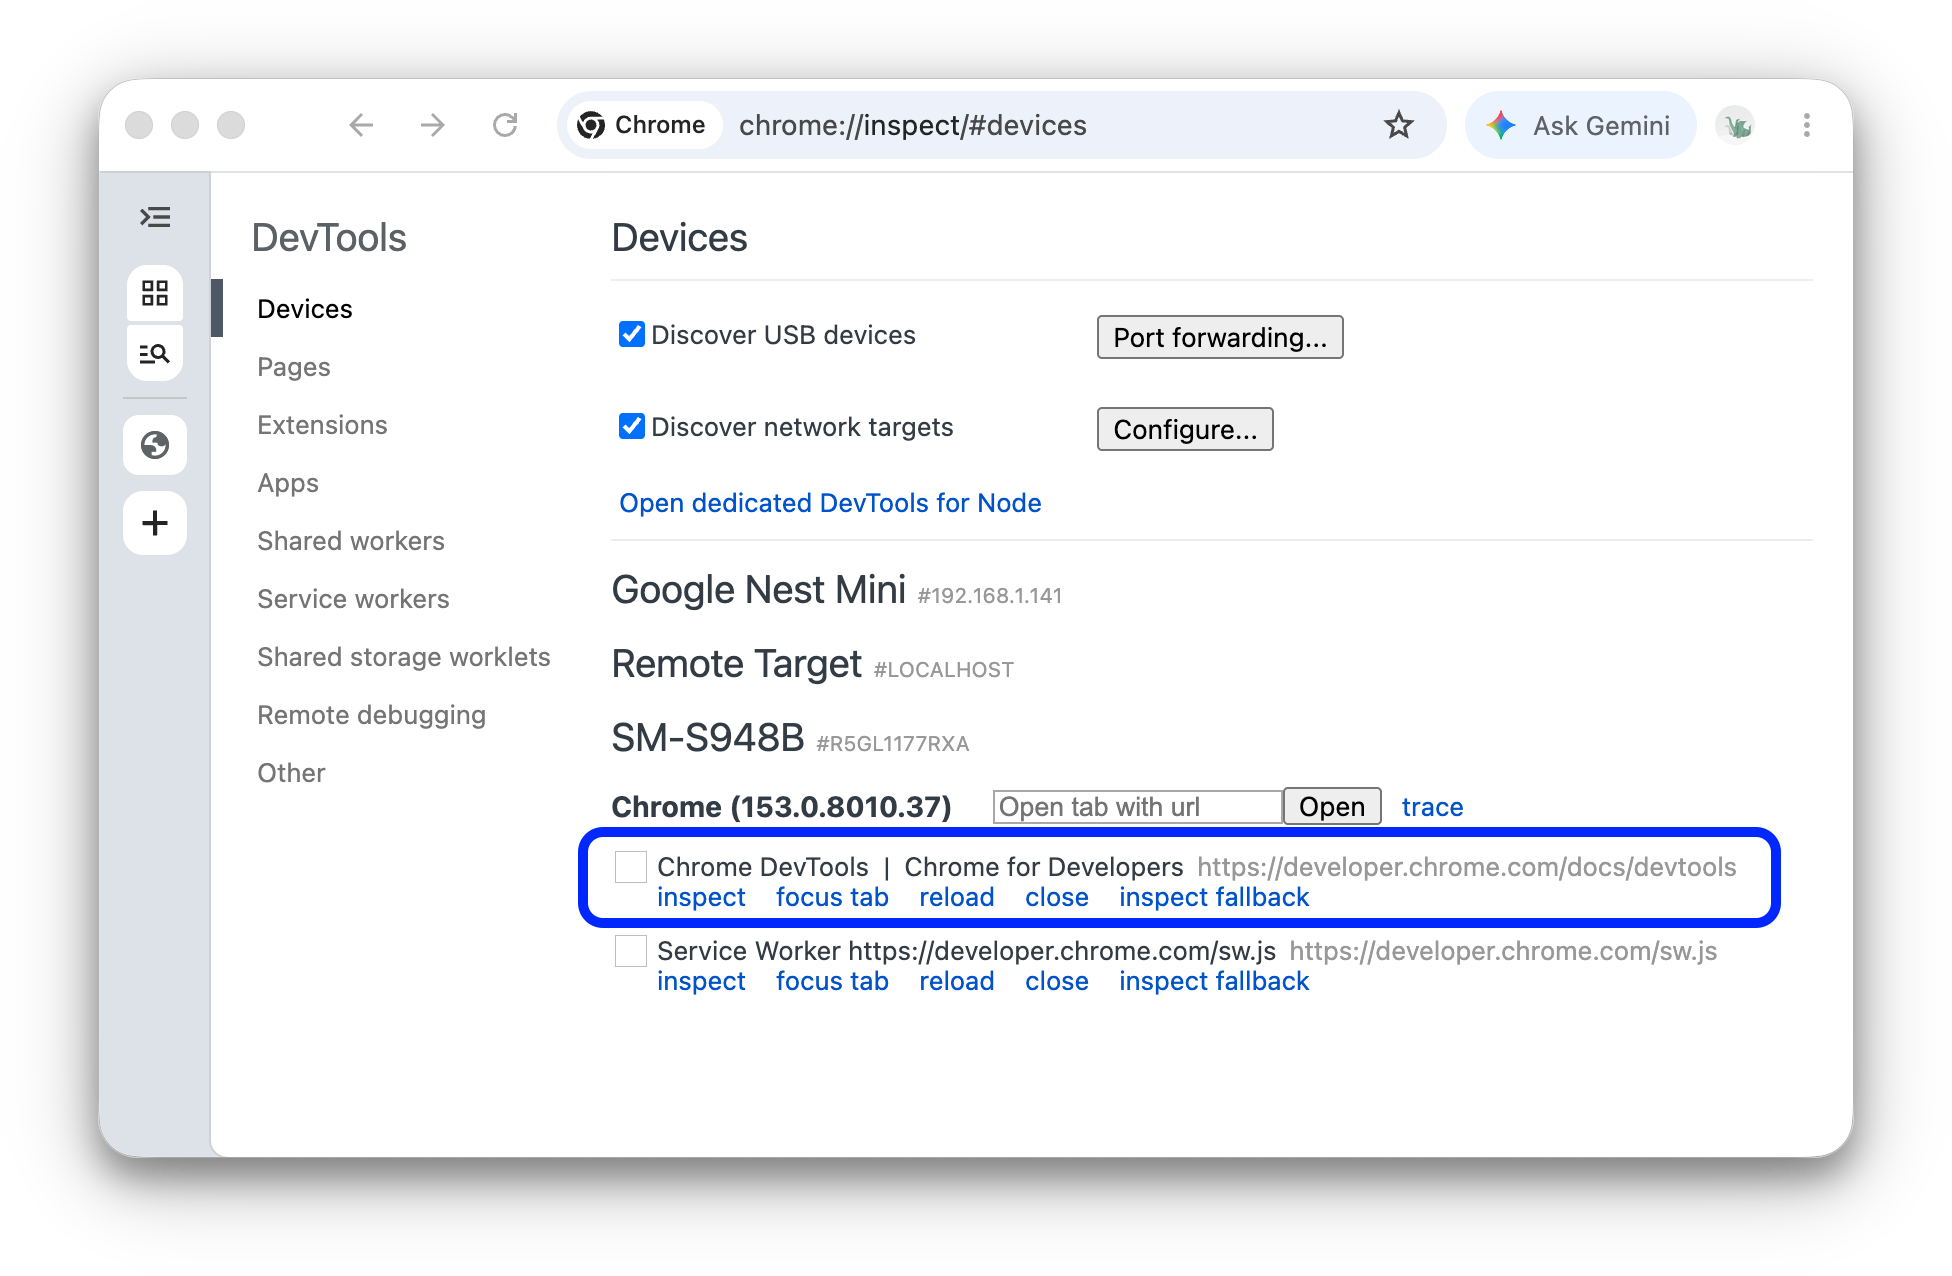Click the Port forwarding button
The height and width of the screenshot is (1276, 1952).
click(1220, 337)
